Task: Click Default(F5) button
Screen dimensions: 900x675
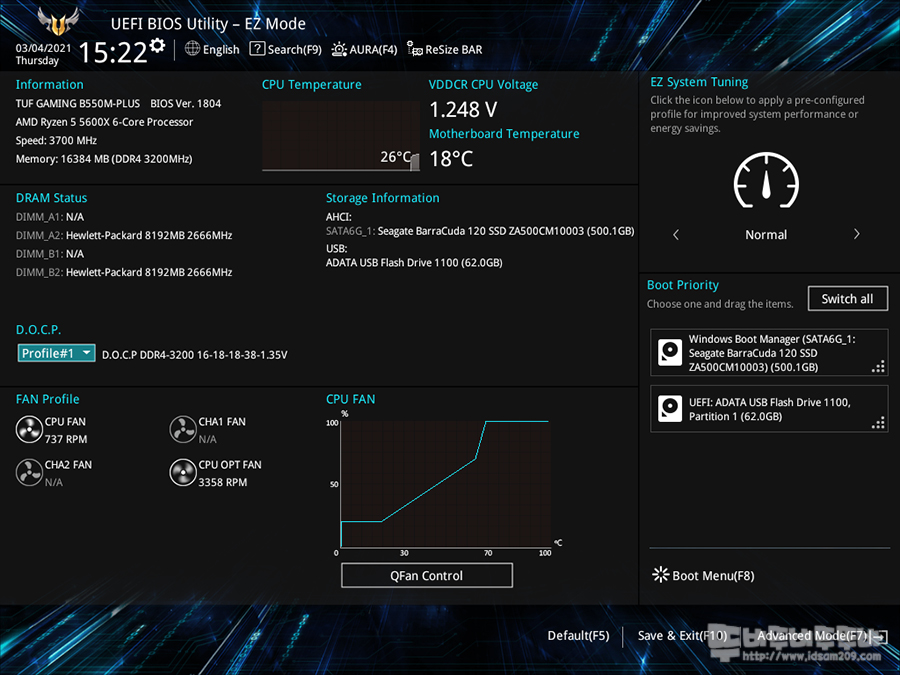Action: (578, 635)
